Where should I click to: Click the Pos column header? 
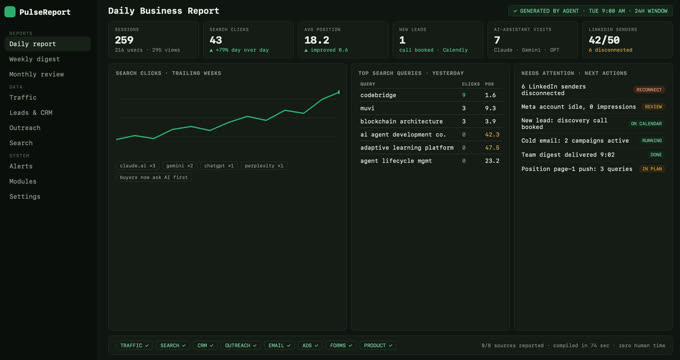[489, 84]
